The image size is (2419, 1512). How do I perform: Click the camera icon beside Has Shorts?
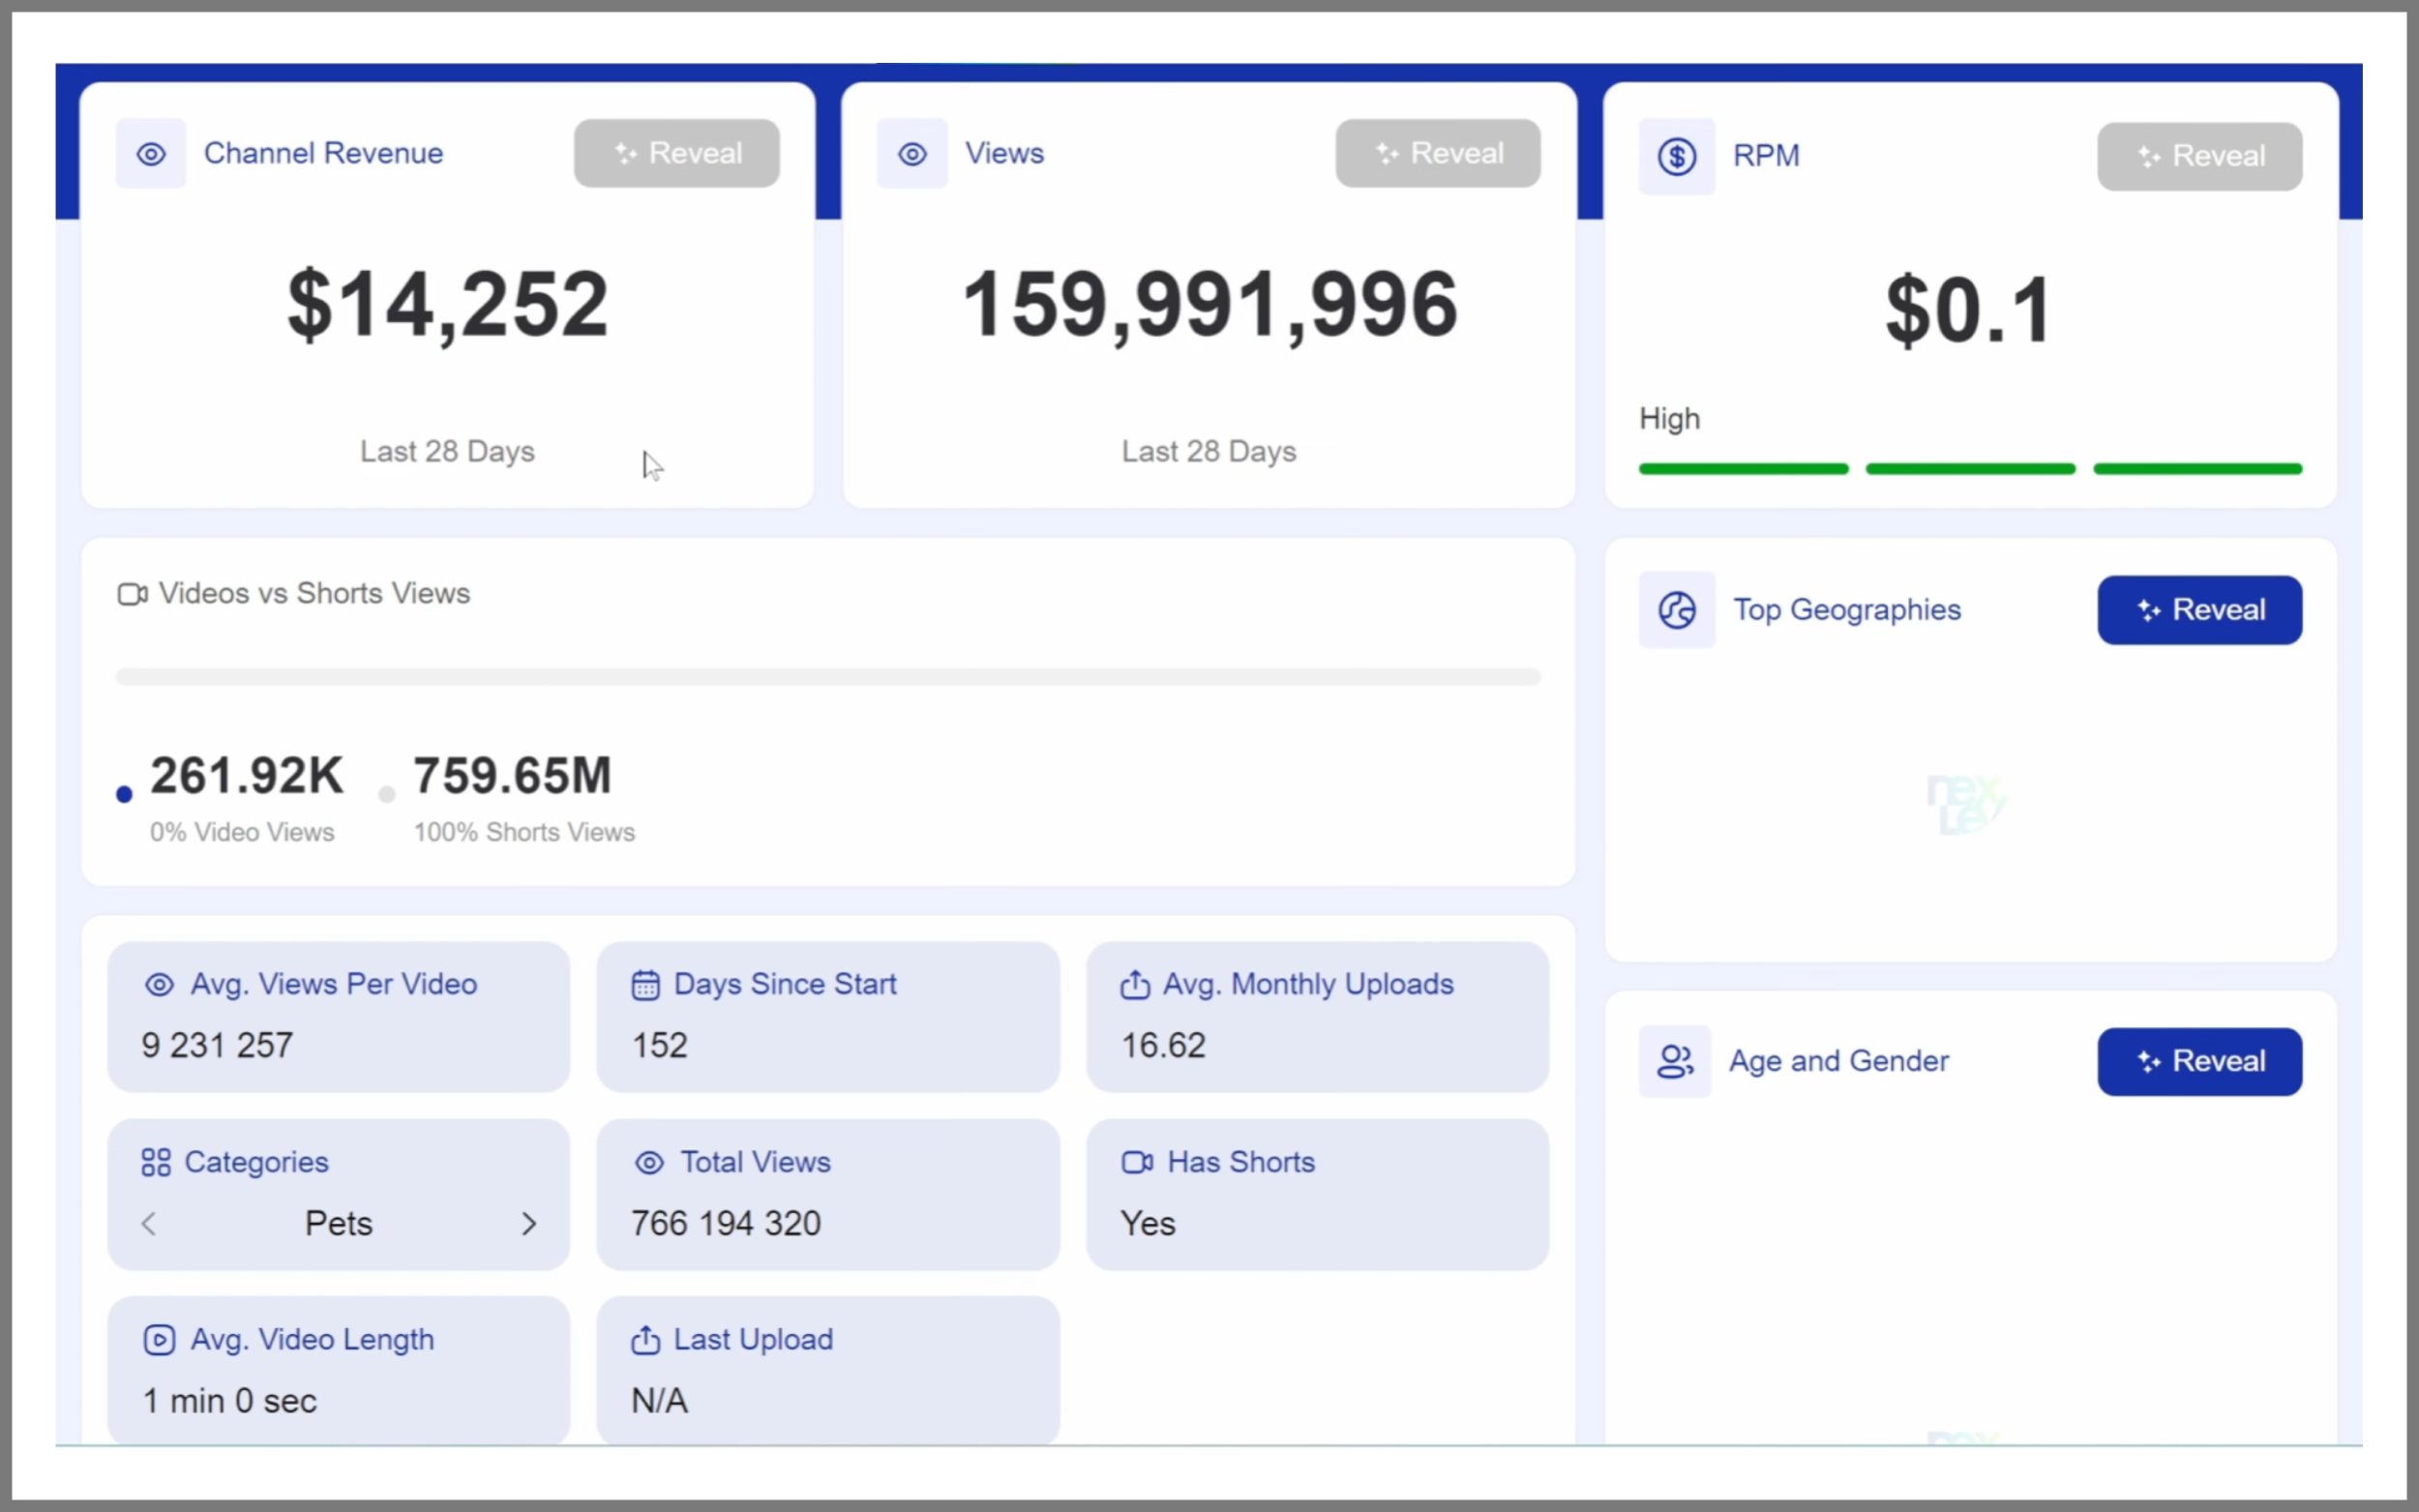coord(1137,1162)
